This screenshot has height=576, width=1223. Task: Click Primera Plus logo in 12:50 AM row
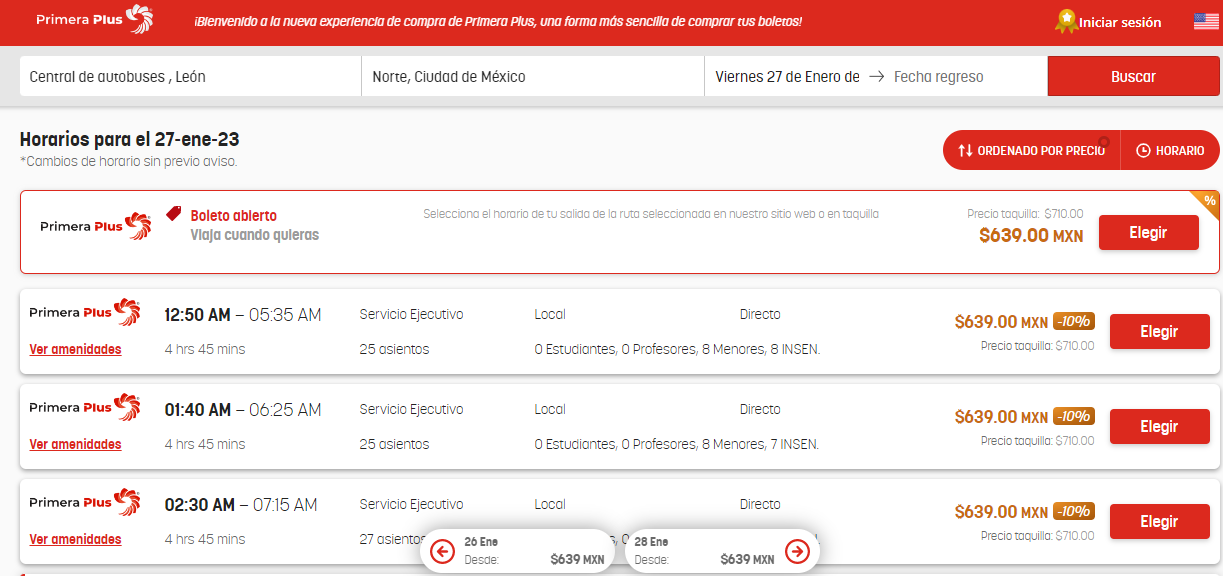(x=84, y=312)
